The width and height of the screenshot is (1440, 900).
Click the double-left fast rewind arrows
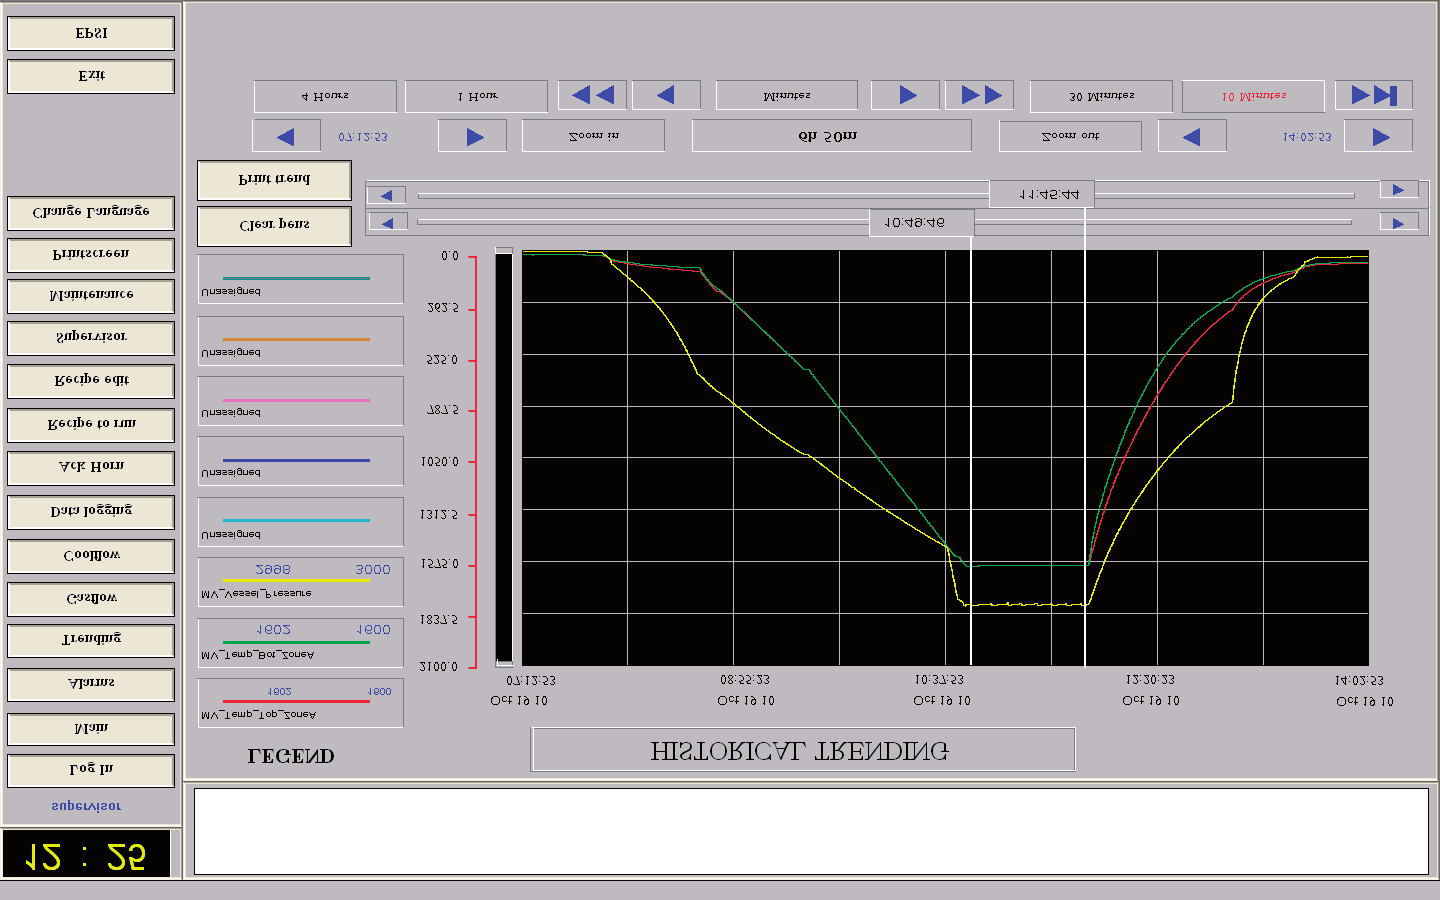[x=592, y=95]
